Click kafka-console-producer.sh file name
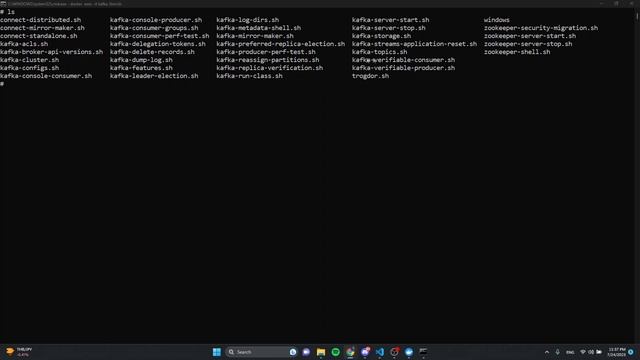Screen dimensions: 640x360 point(156,20)
